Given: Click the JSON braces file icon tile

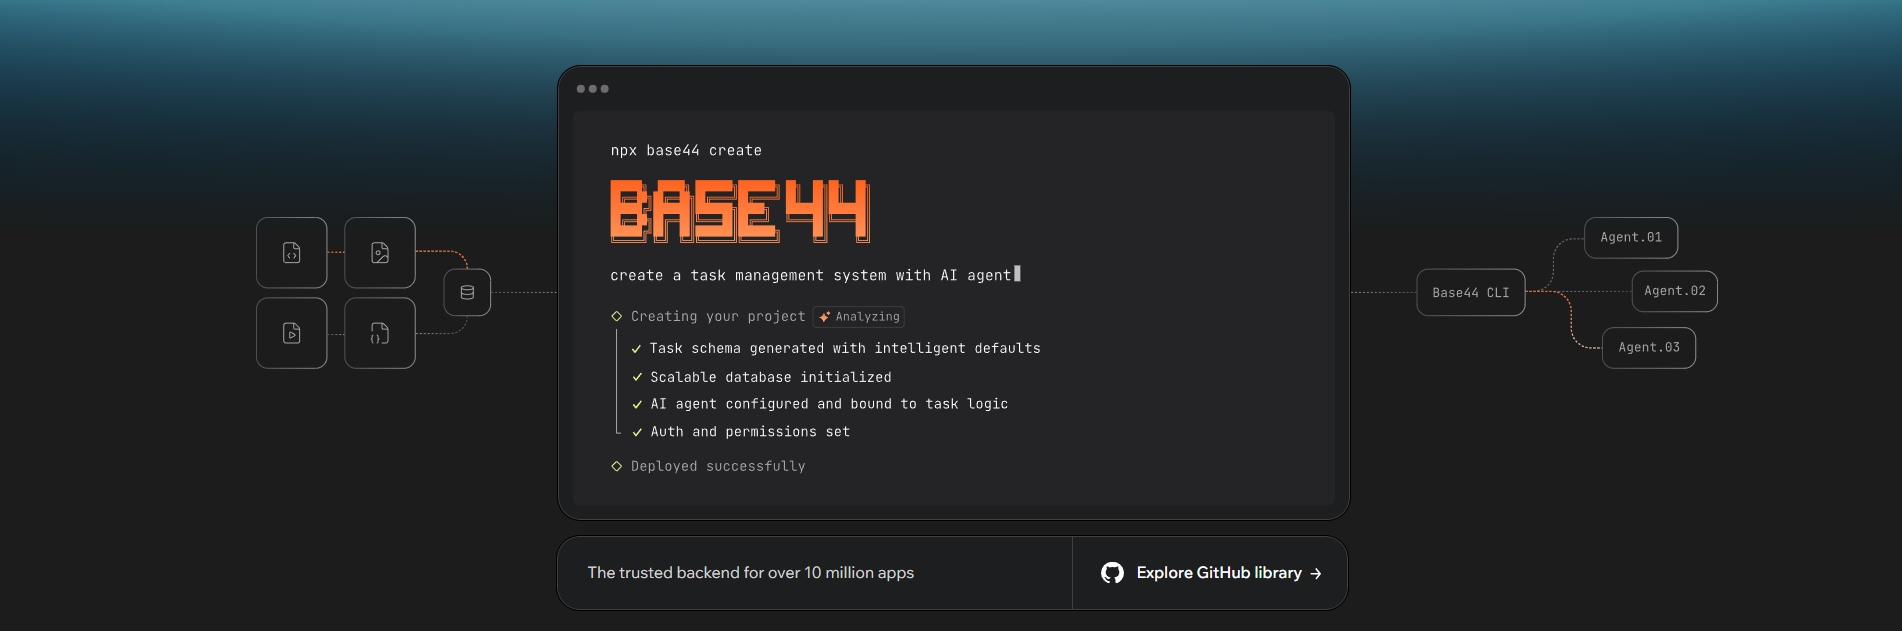Looking at the screenshot, I should click(380, 333).
